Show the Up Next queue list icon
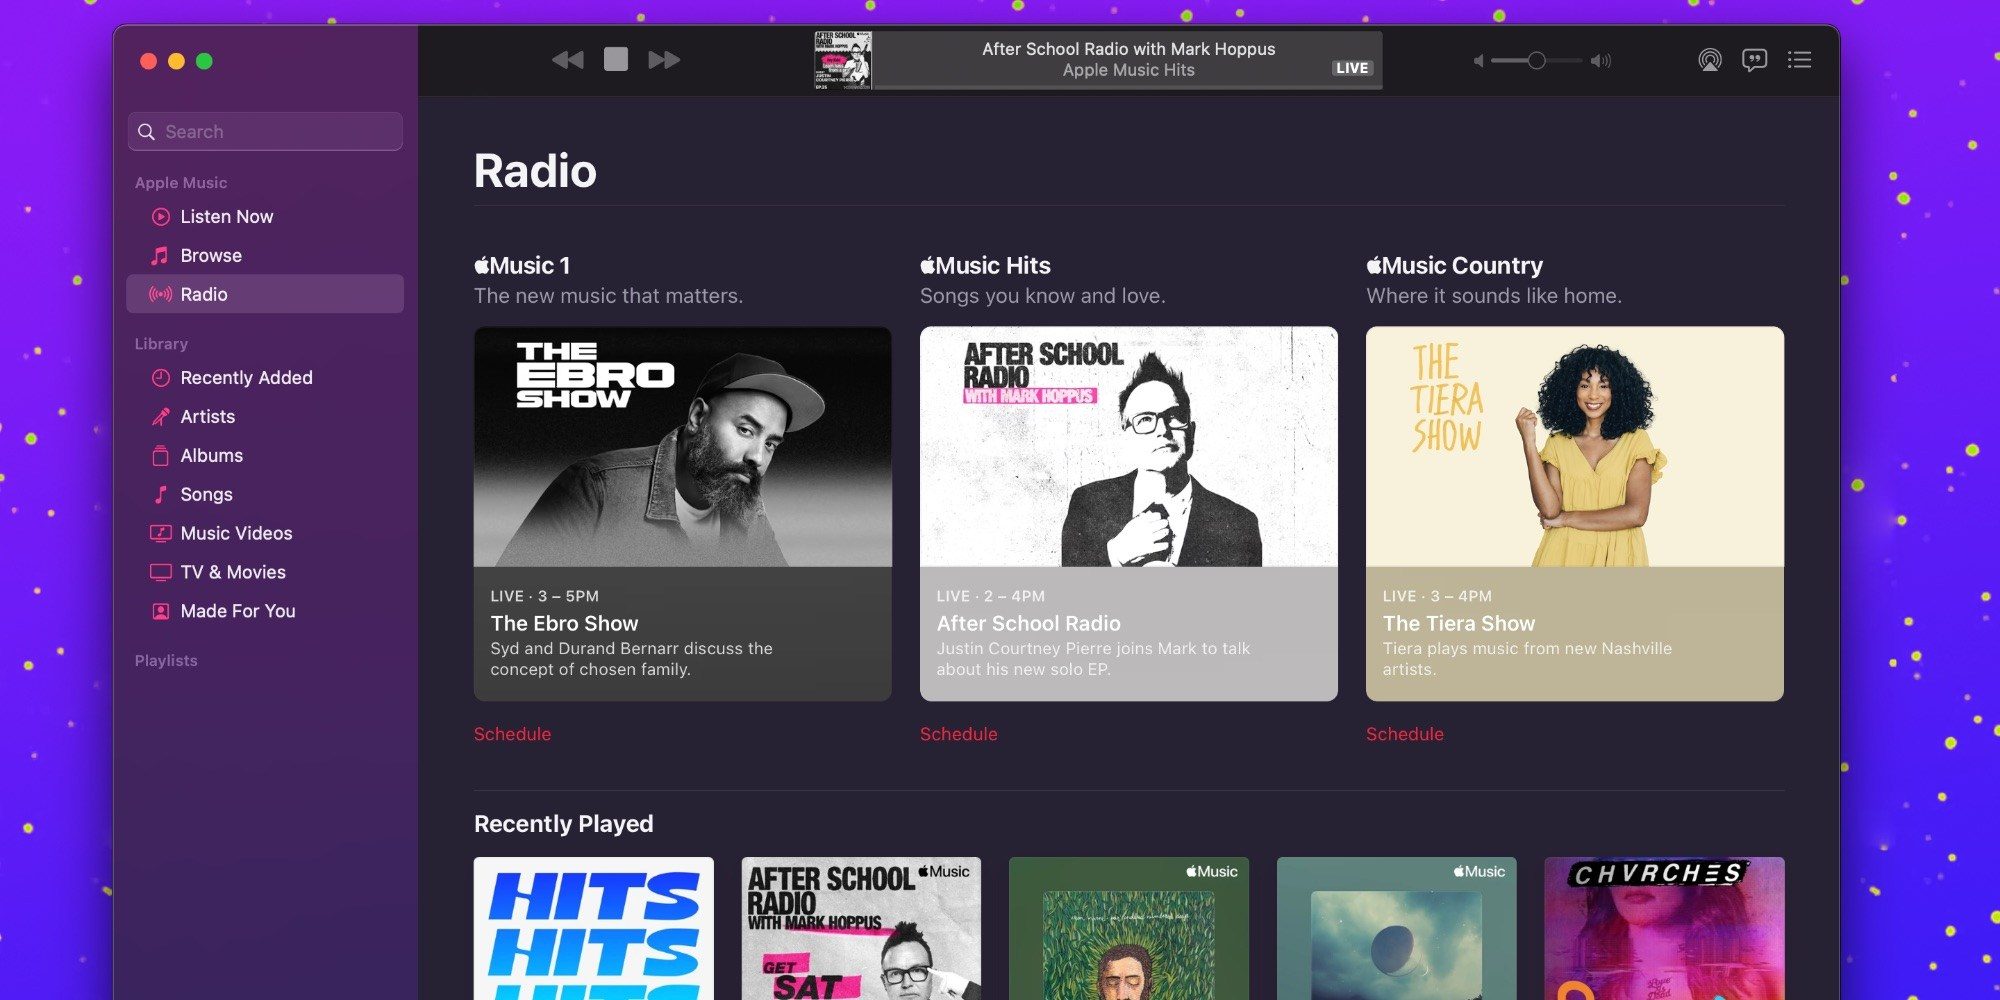Viewport: 2000px width, 1000px height. 1799,60
